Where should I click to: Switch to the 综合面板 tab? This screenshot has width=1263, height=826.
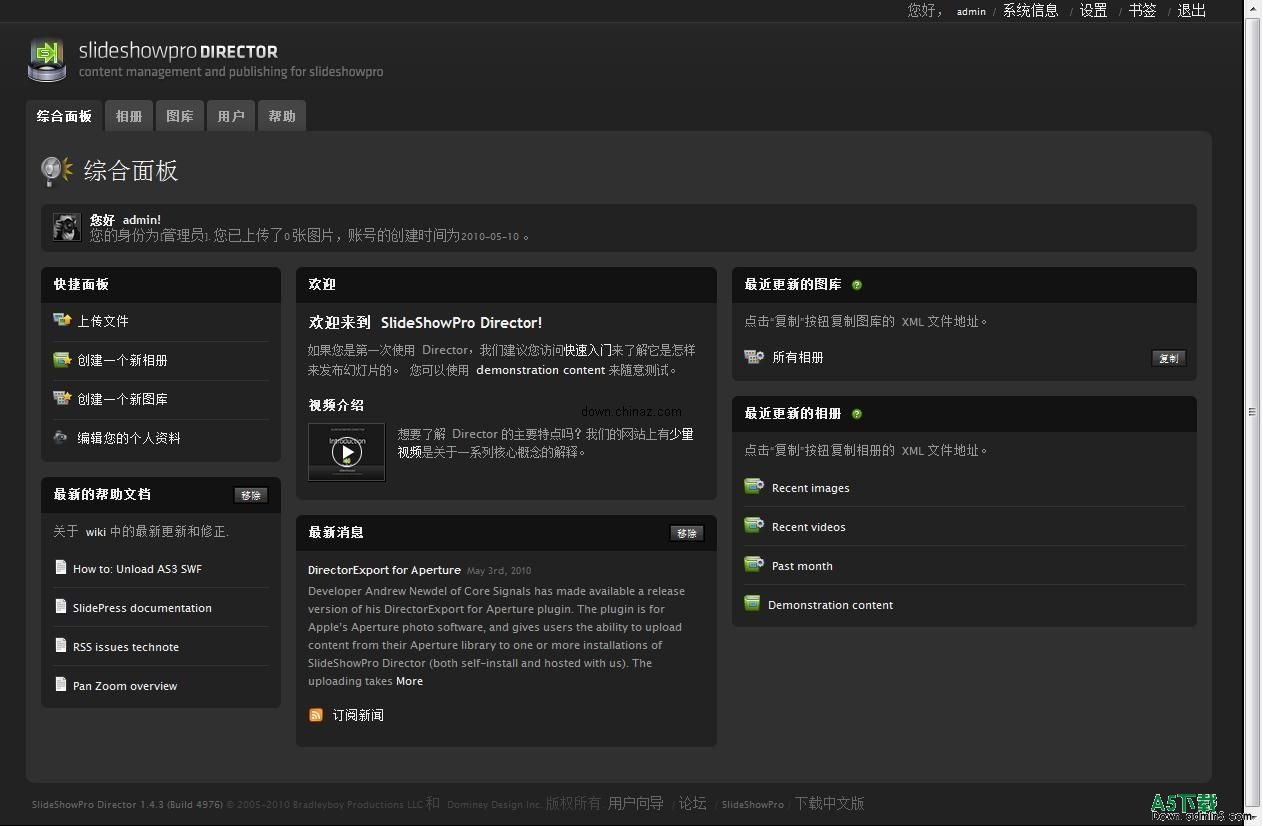[x=64, y=116]
